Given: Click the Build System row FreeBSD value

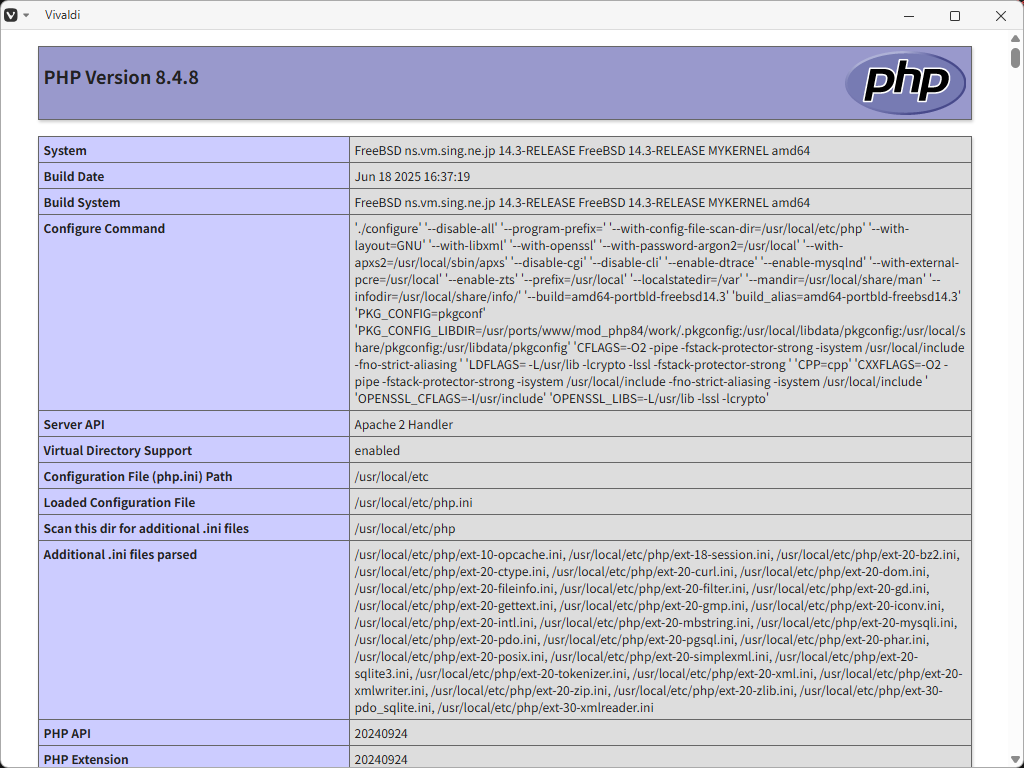Looking at the screenshot, I should [x=582, y=202].
